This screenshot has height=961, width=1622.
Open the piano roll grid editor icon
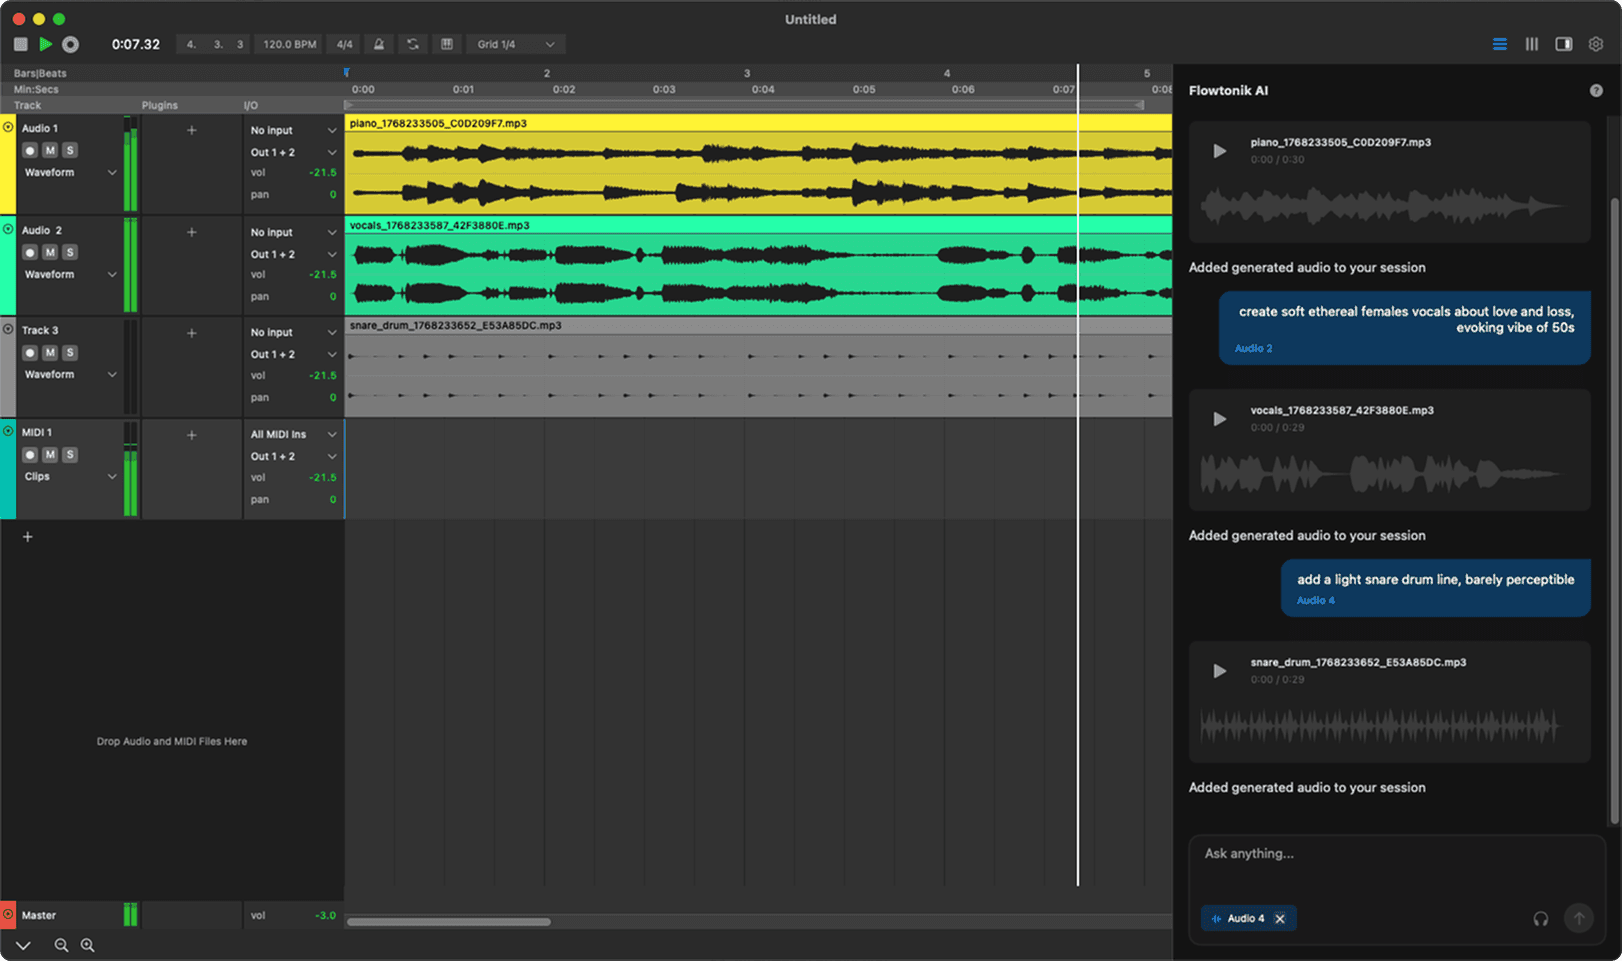point(447,44)
